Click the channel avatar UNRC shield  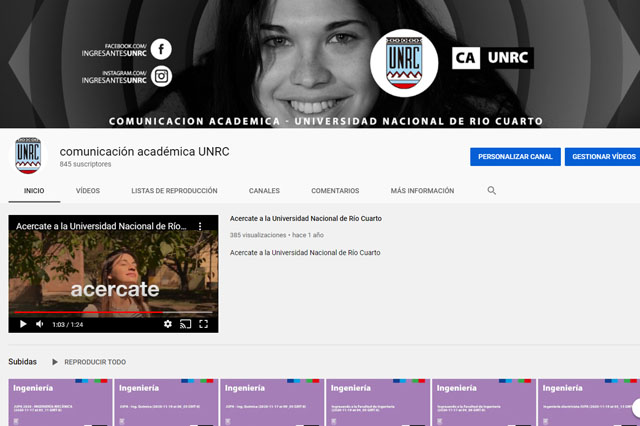(x=28, y=155)
